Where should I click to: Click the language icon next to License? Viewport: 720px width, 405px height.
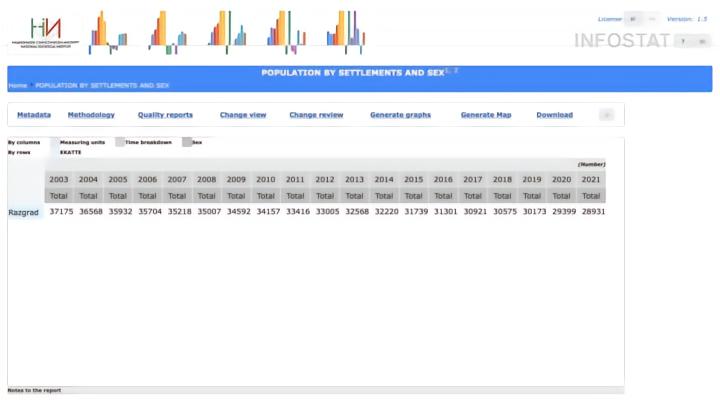(x=633, y=19)
